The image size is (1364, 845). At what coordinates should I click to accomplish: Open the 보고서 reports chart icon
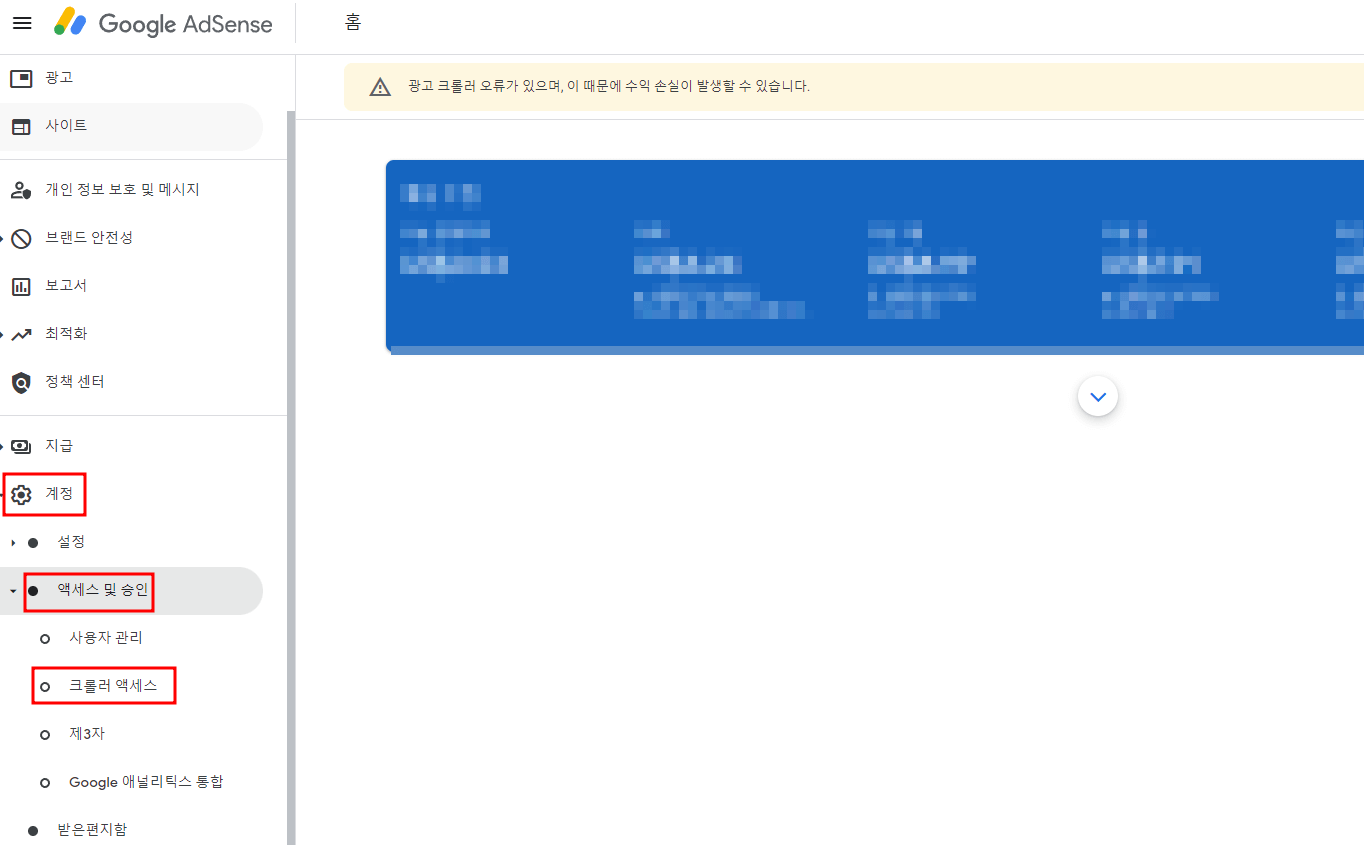click(x=21, y=285)
